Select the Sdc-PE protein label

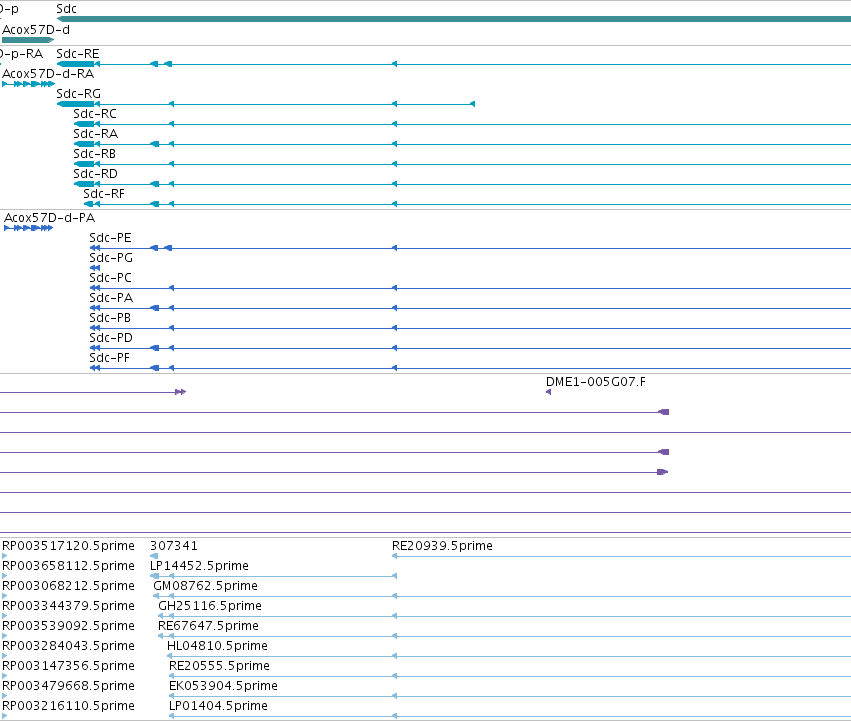pyautogui.click(x=110, y=238)
